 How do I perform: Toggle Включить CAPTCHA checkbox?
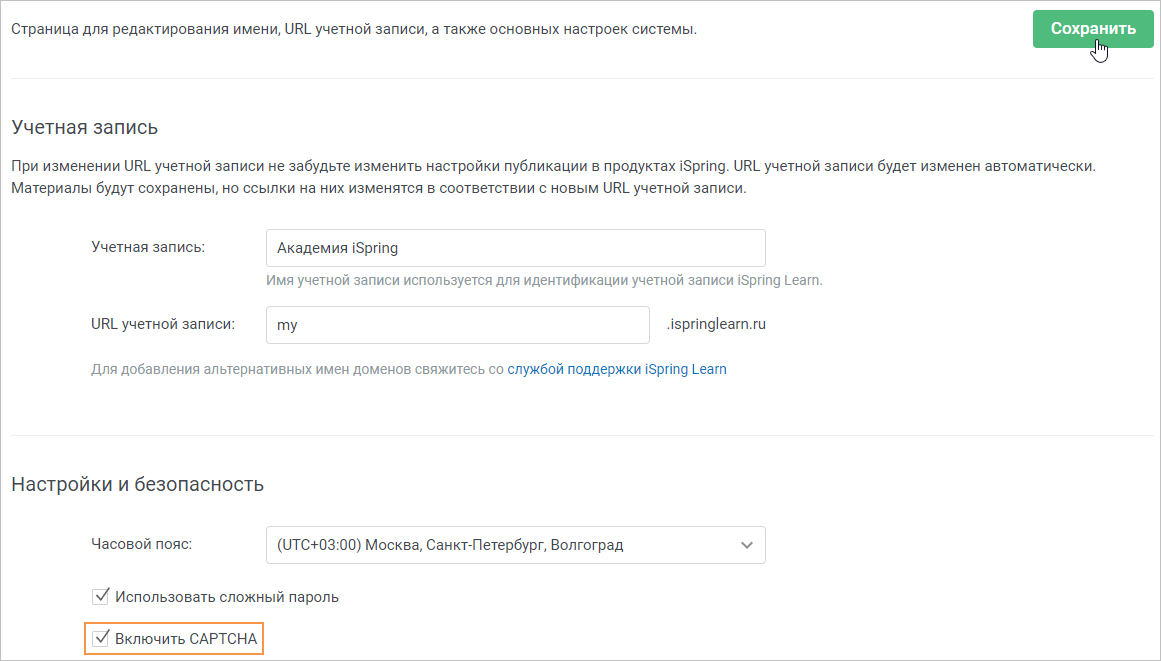(x=101, y=638)
